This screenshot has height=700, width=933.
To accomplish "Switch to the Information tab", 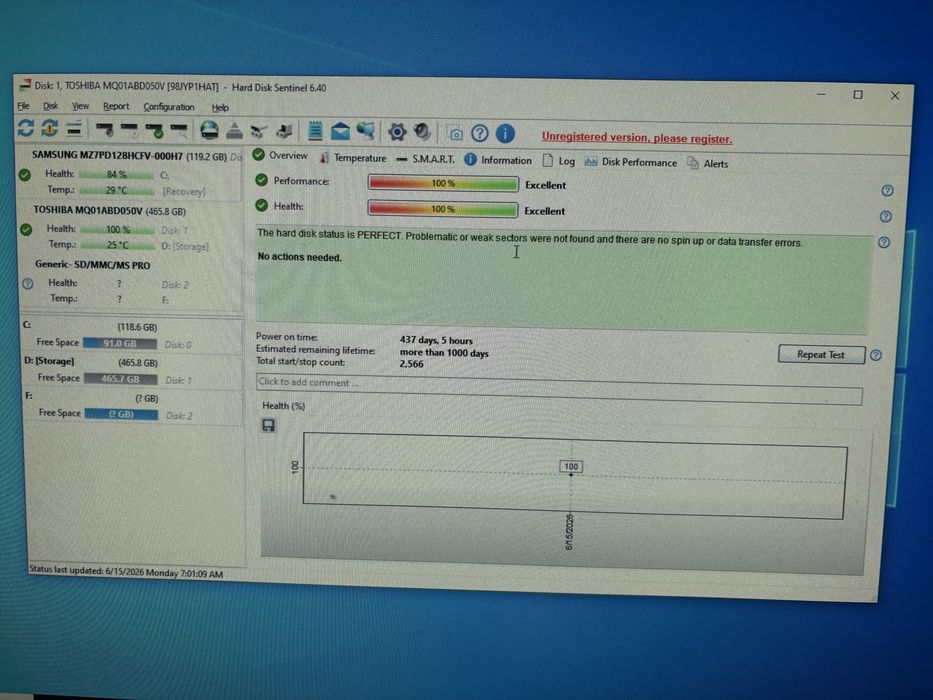I will pyautogui.click(x=498, y=160).
